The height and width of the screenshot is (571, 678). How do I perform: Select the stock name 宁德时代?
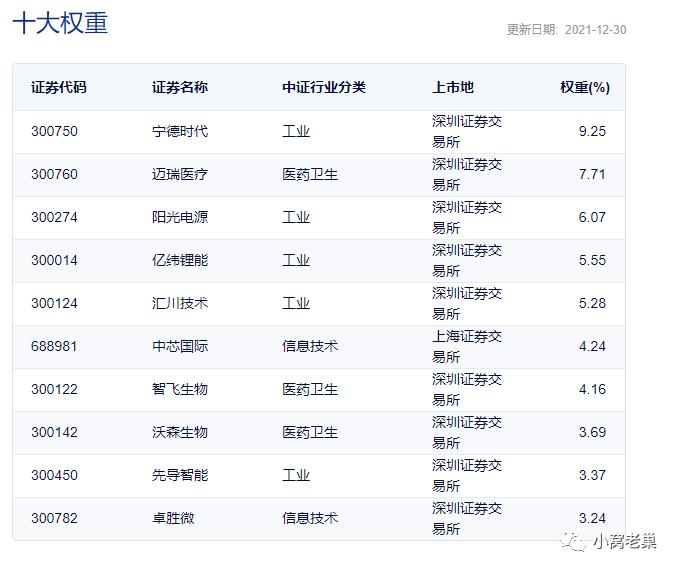180,131
